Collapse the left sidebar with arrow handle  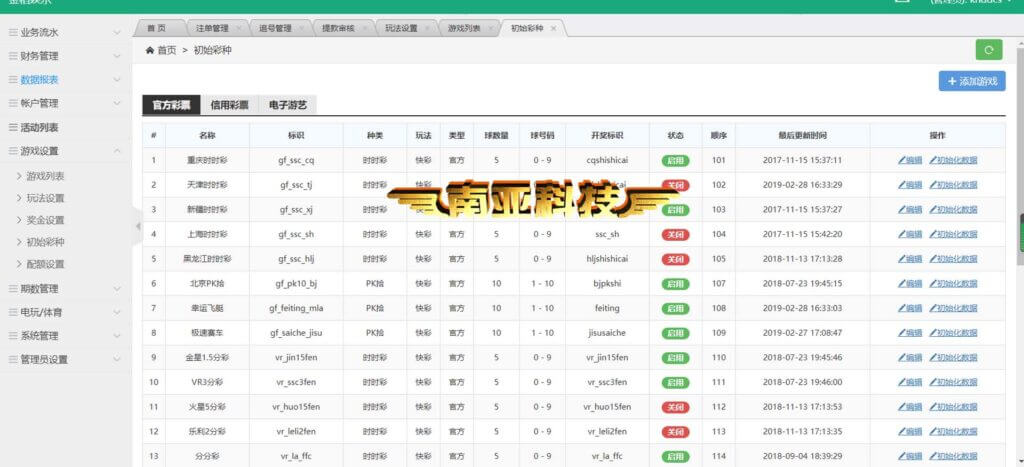[x=137, y=226]
